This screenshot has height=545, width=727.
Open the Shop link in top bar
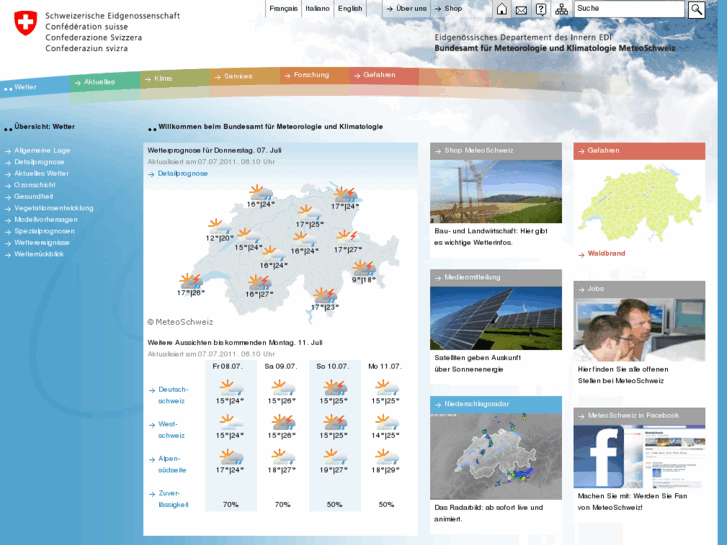pos(448,8)
